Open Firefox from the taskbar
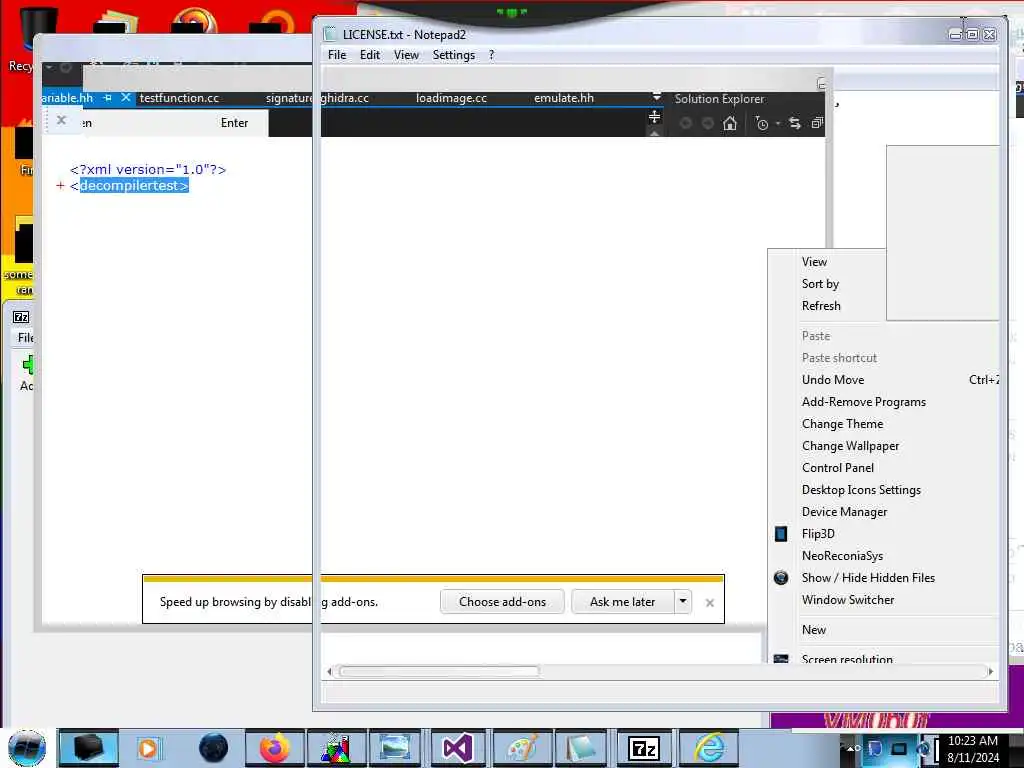Image resolution: width=1024 pixels, height=768 pixels. point(274,748)
